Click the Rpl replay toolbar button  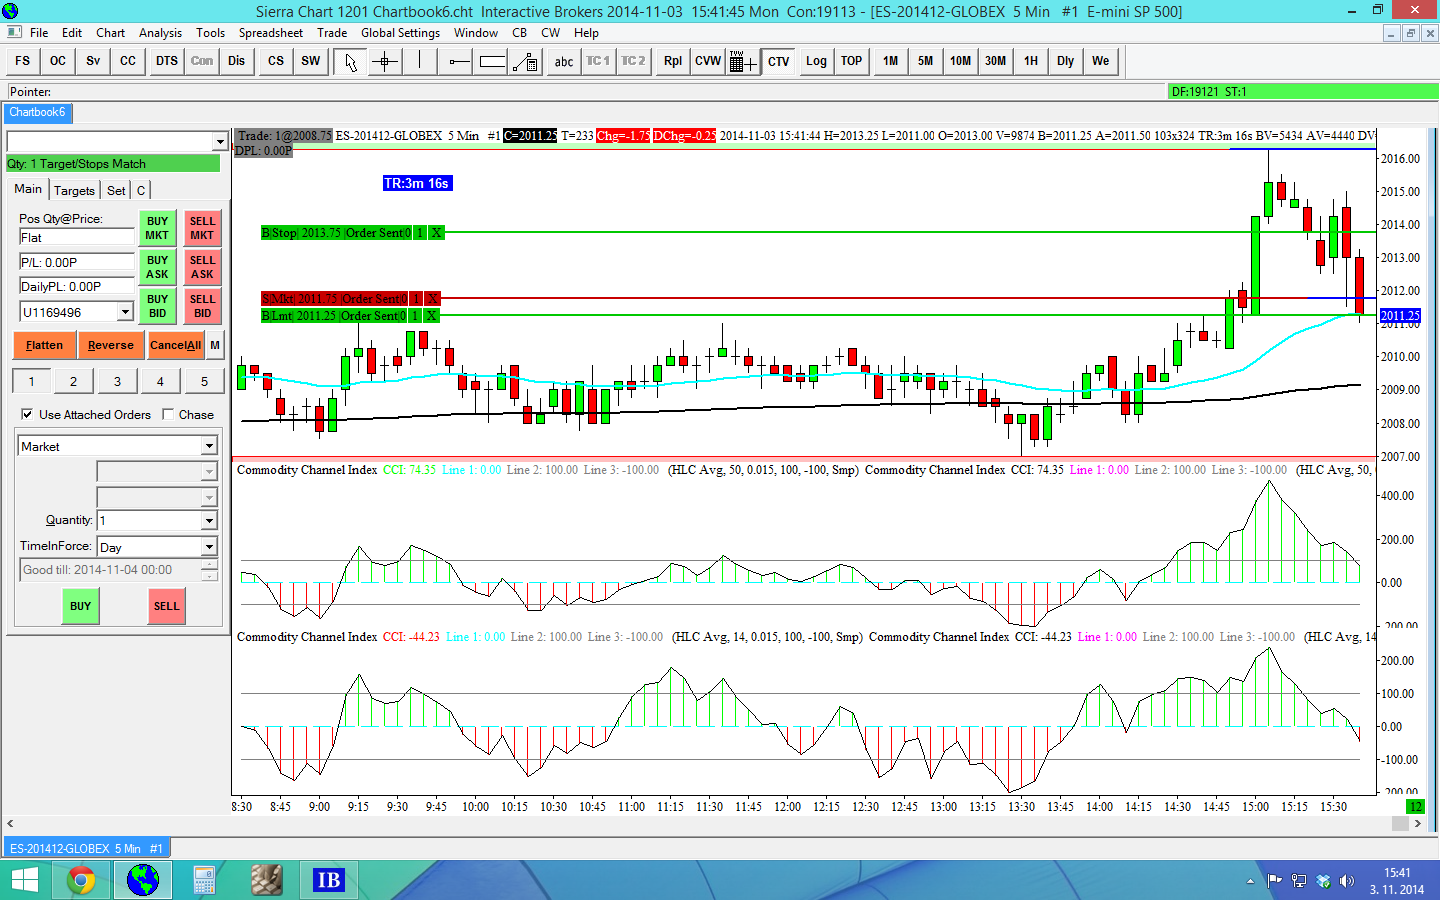[673, 61]
